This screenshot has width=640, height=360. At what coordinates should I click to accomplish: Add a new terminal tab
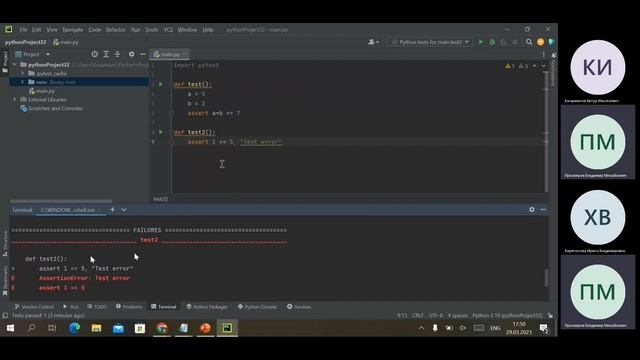pyautogui.click(x=112, y=210)
